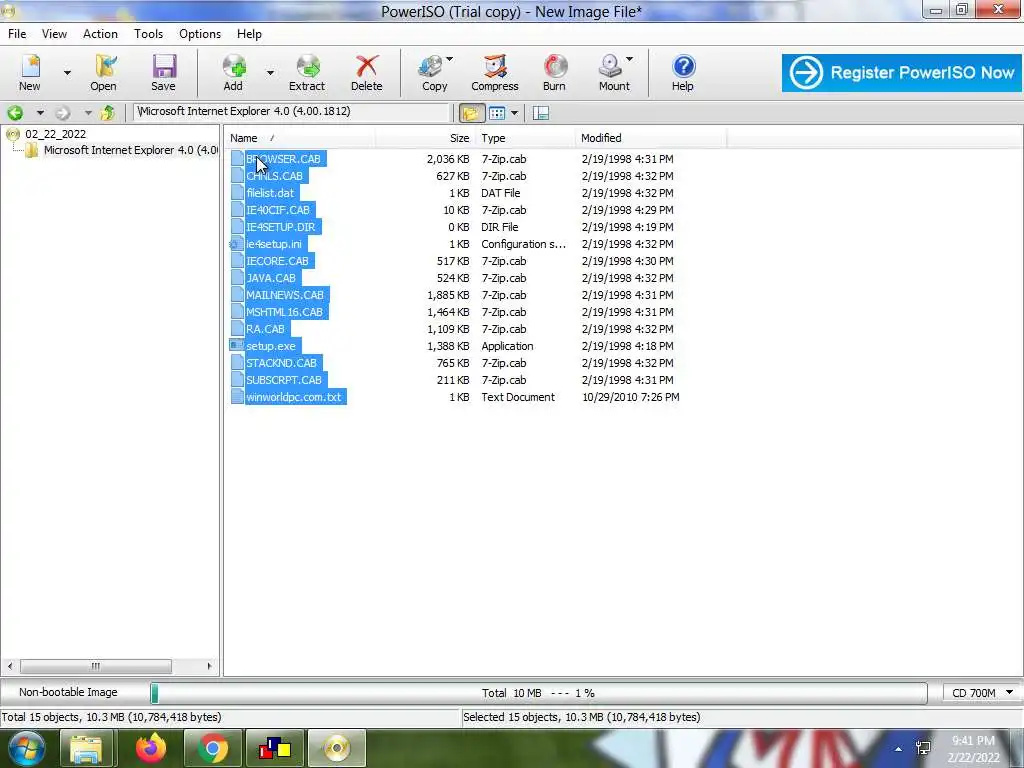Click the Burn toolbar icon
Screen dimensions: 1024x768
(x=554, y=72)
